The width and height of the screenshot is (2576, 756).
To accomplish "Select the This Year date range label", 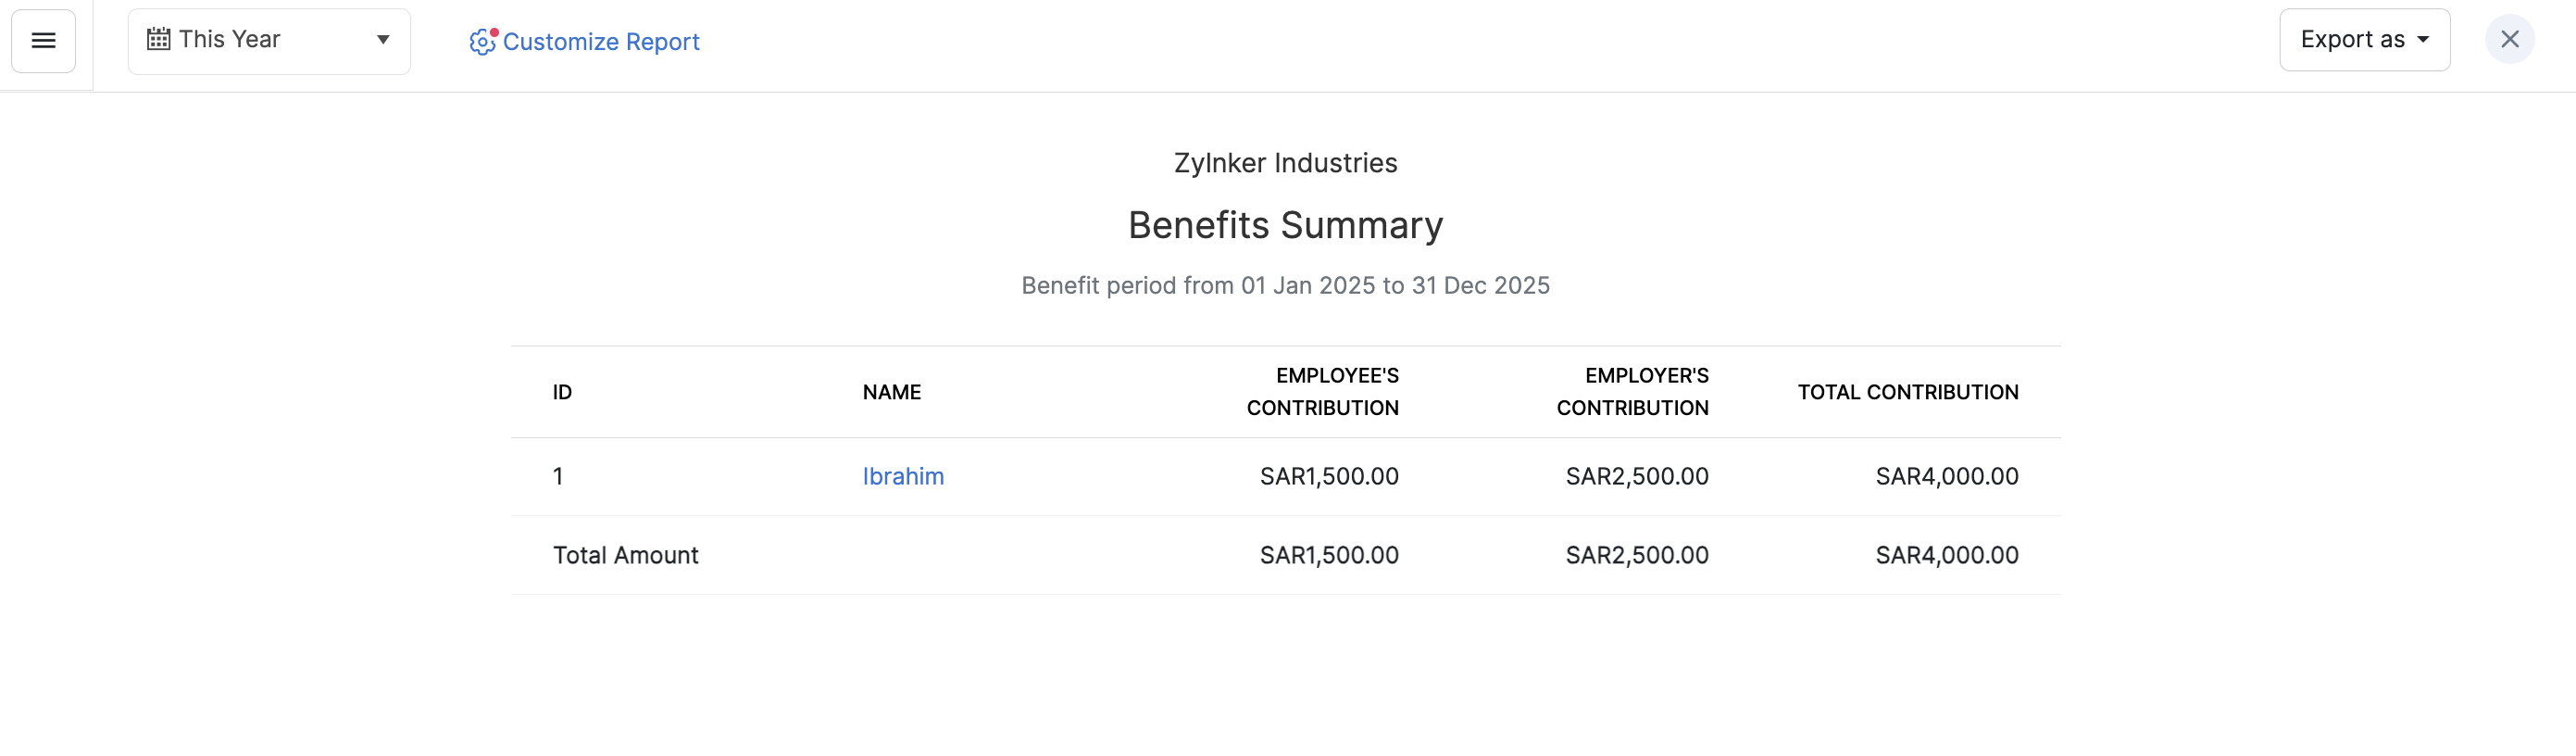I will [229, 40].
